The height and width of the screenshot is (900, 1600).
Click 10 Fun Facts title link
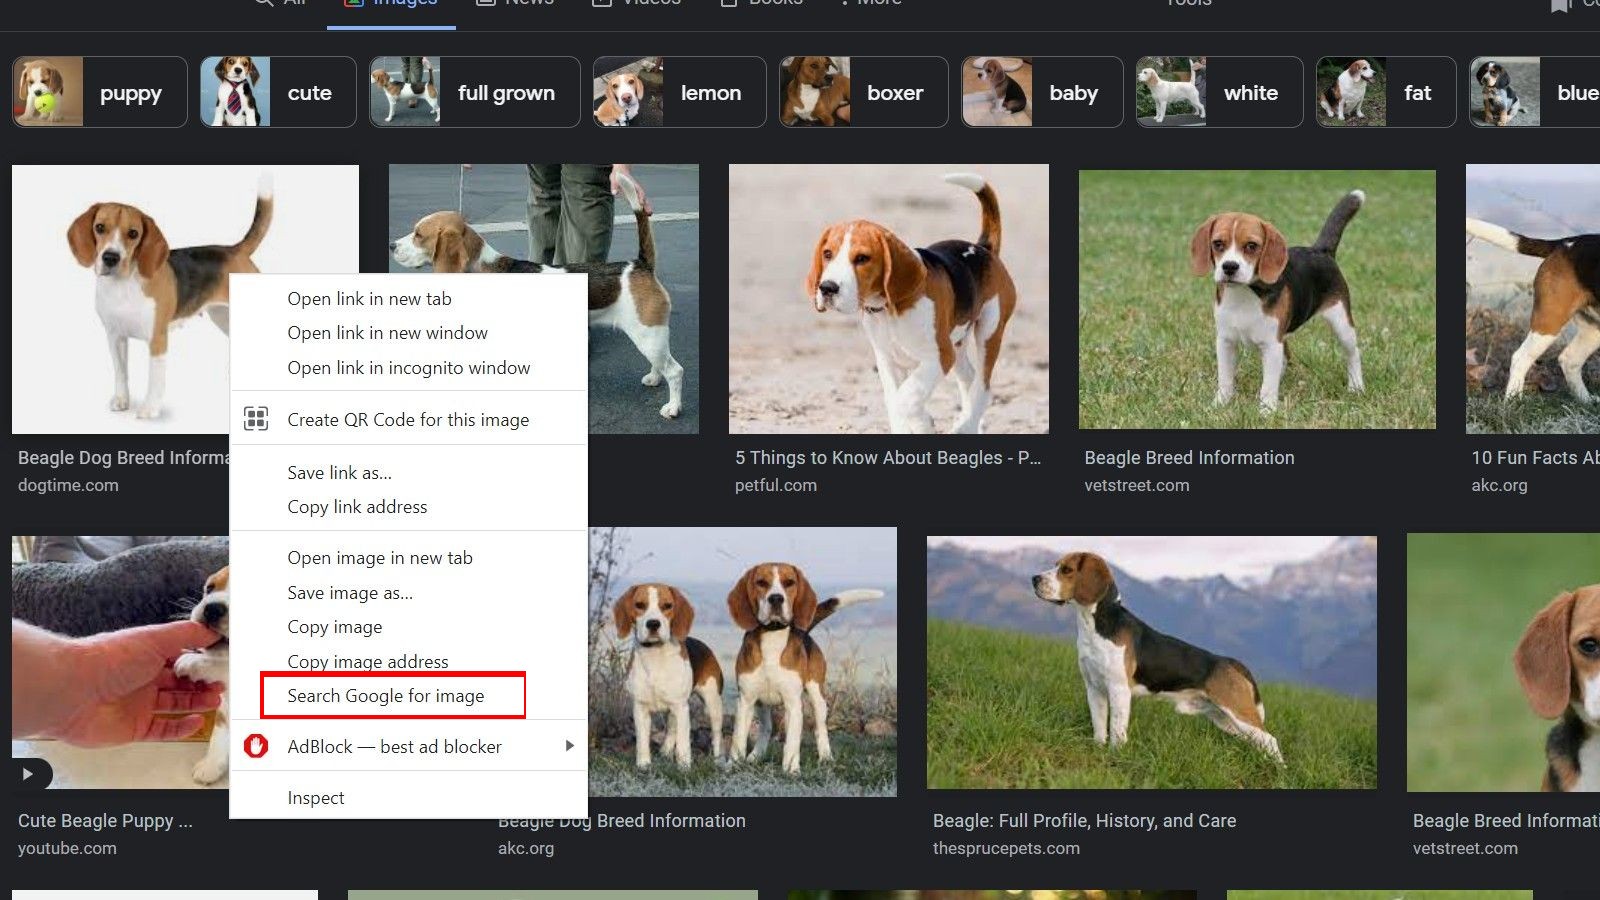1535,457
